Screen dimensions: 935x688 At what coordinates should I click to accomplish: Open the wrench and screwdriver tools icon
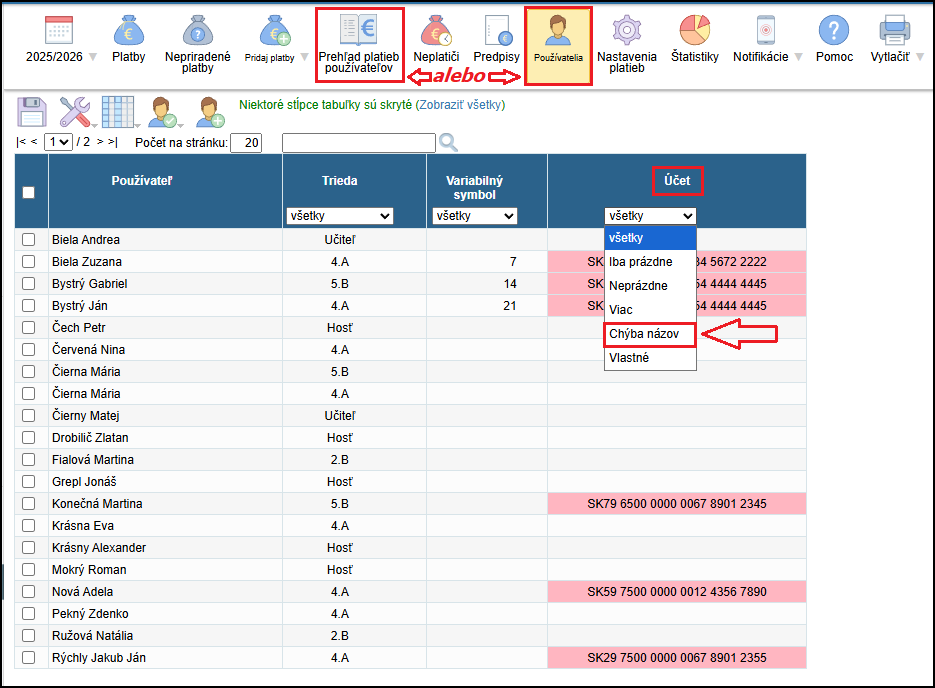(75, 111)
